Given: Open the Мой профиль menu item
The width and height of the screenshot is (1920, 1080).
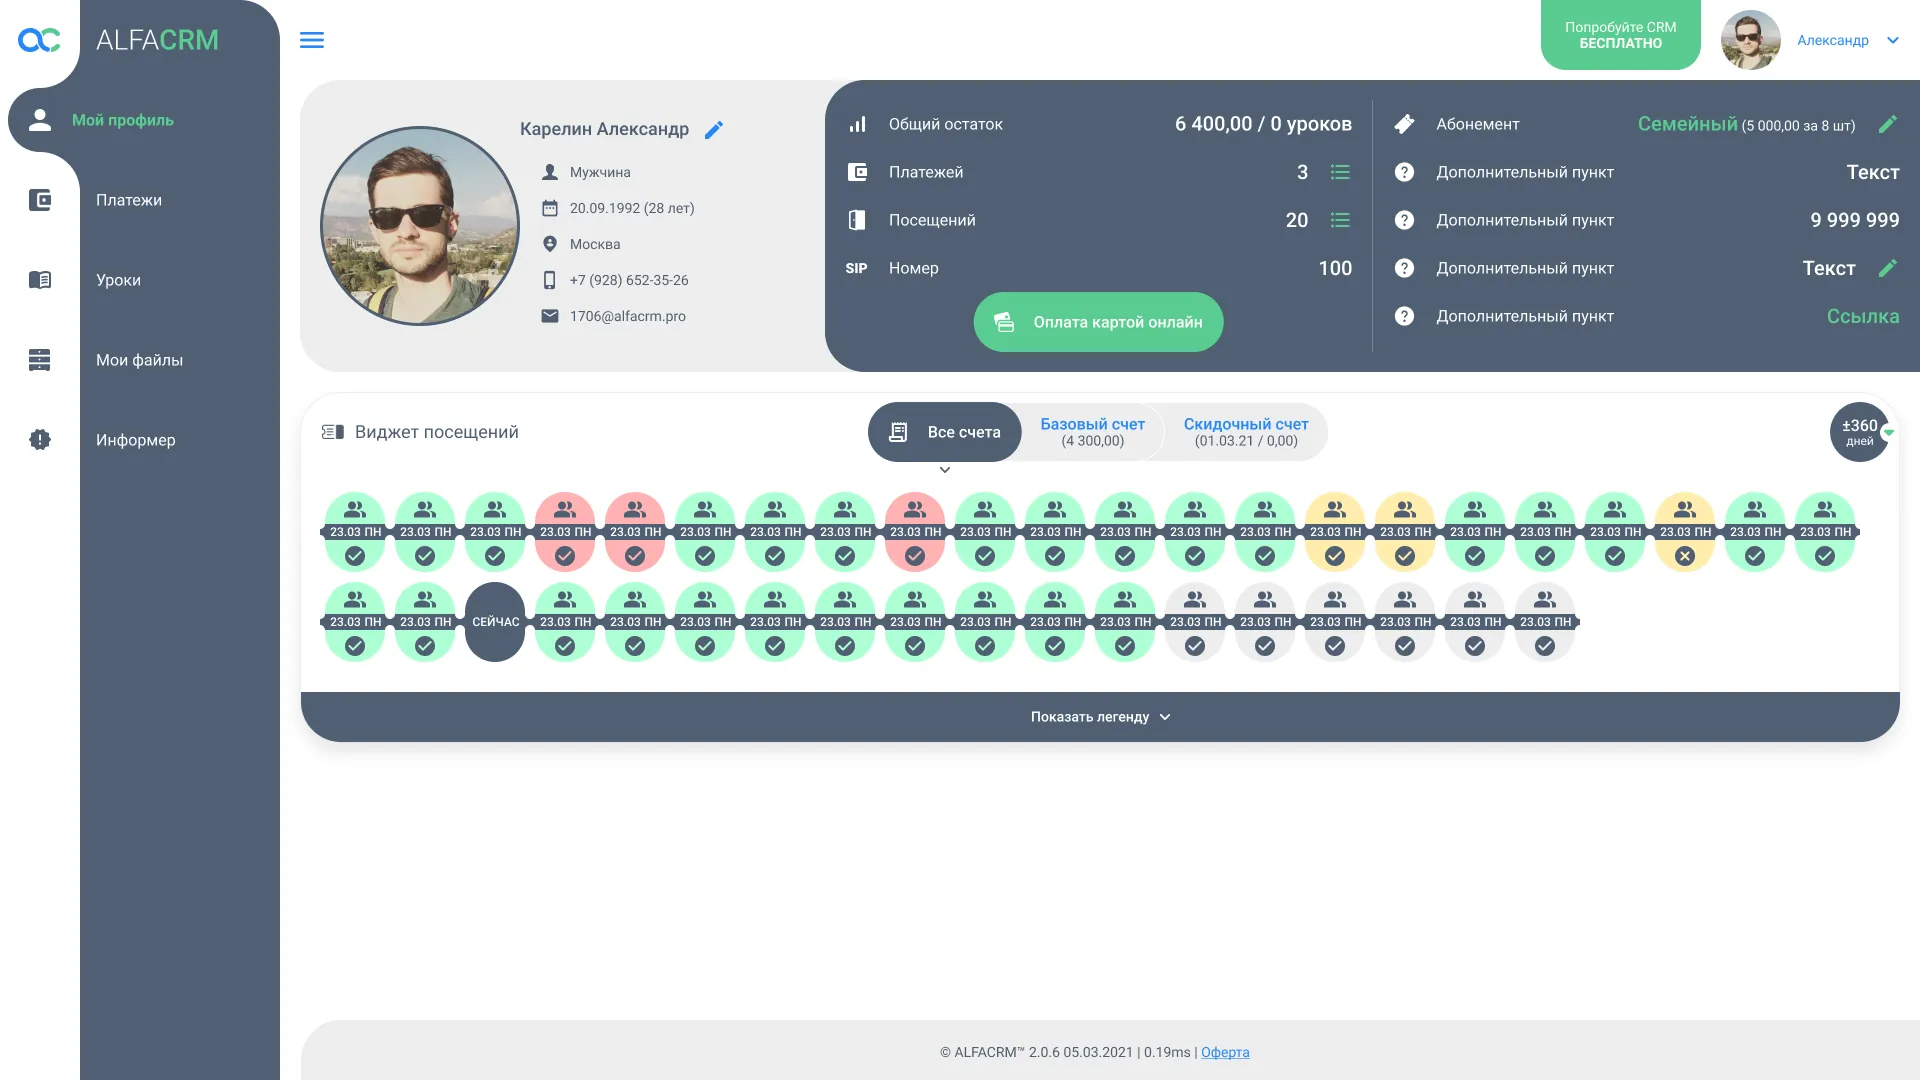Looking at the screenshot, I should coord(122,120).
